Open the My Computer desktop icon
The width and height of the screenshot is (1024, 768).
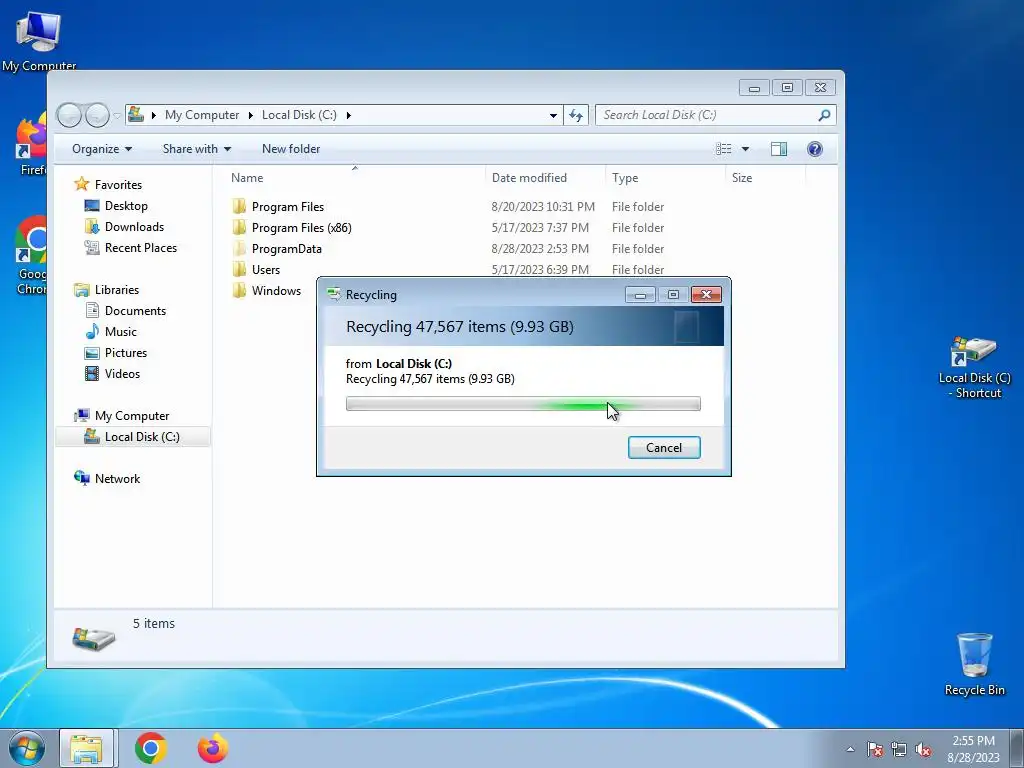(x=39, y=40)
